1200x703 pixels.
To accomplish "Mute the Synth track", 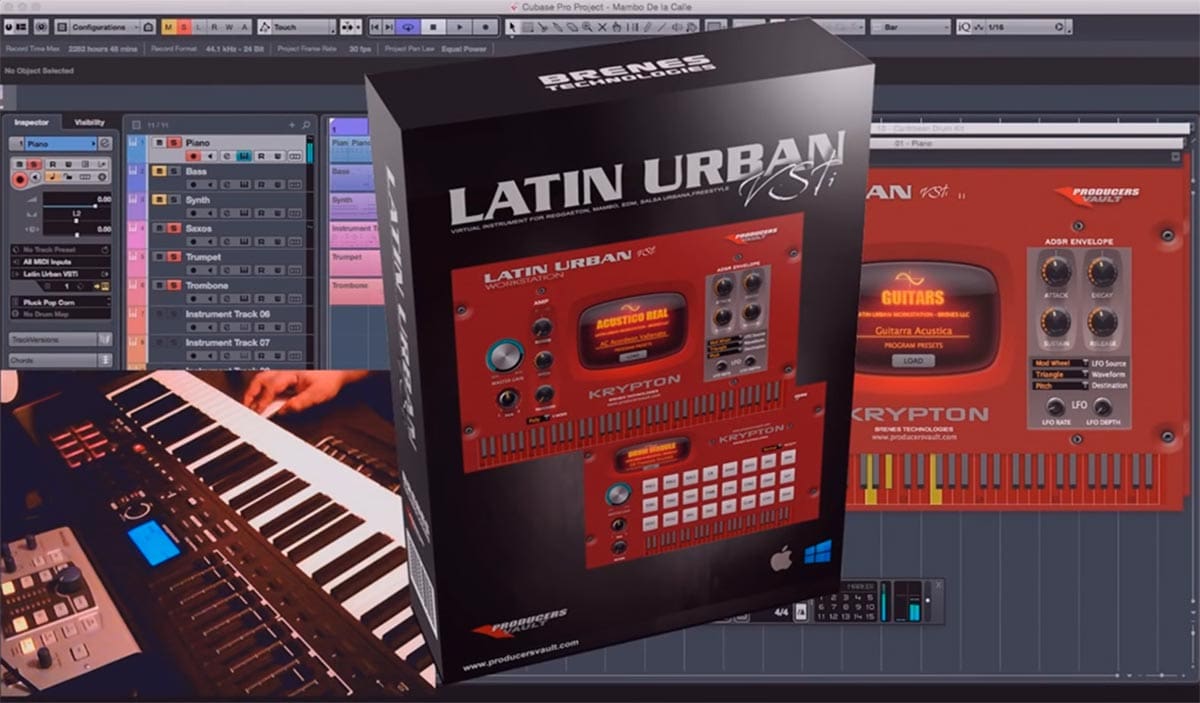I will coord(158,200).
